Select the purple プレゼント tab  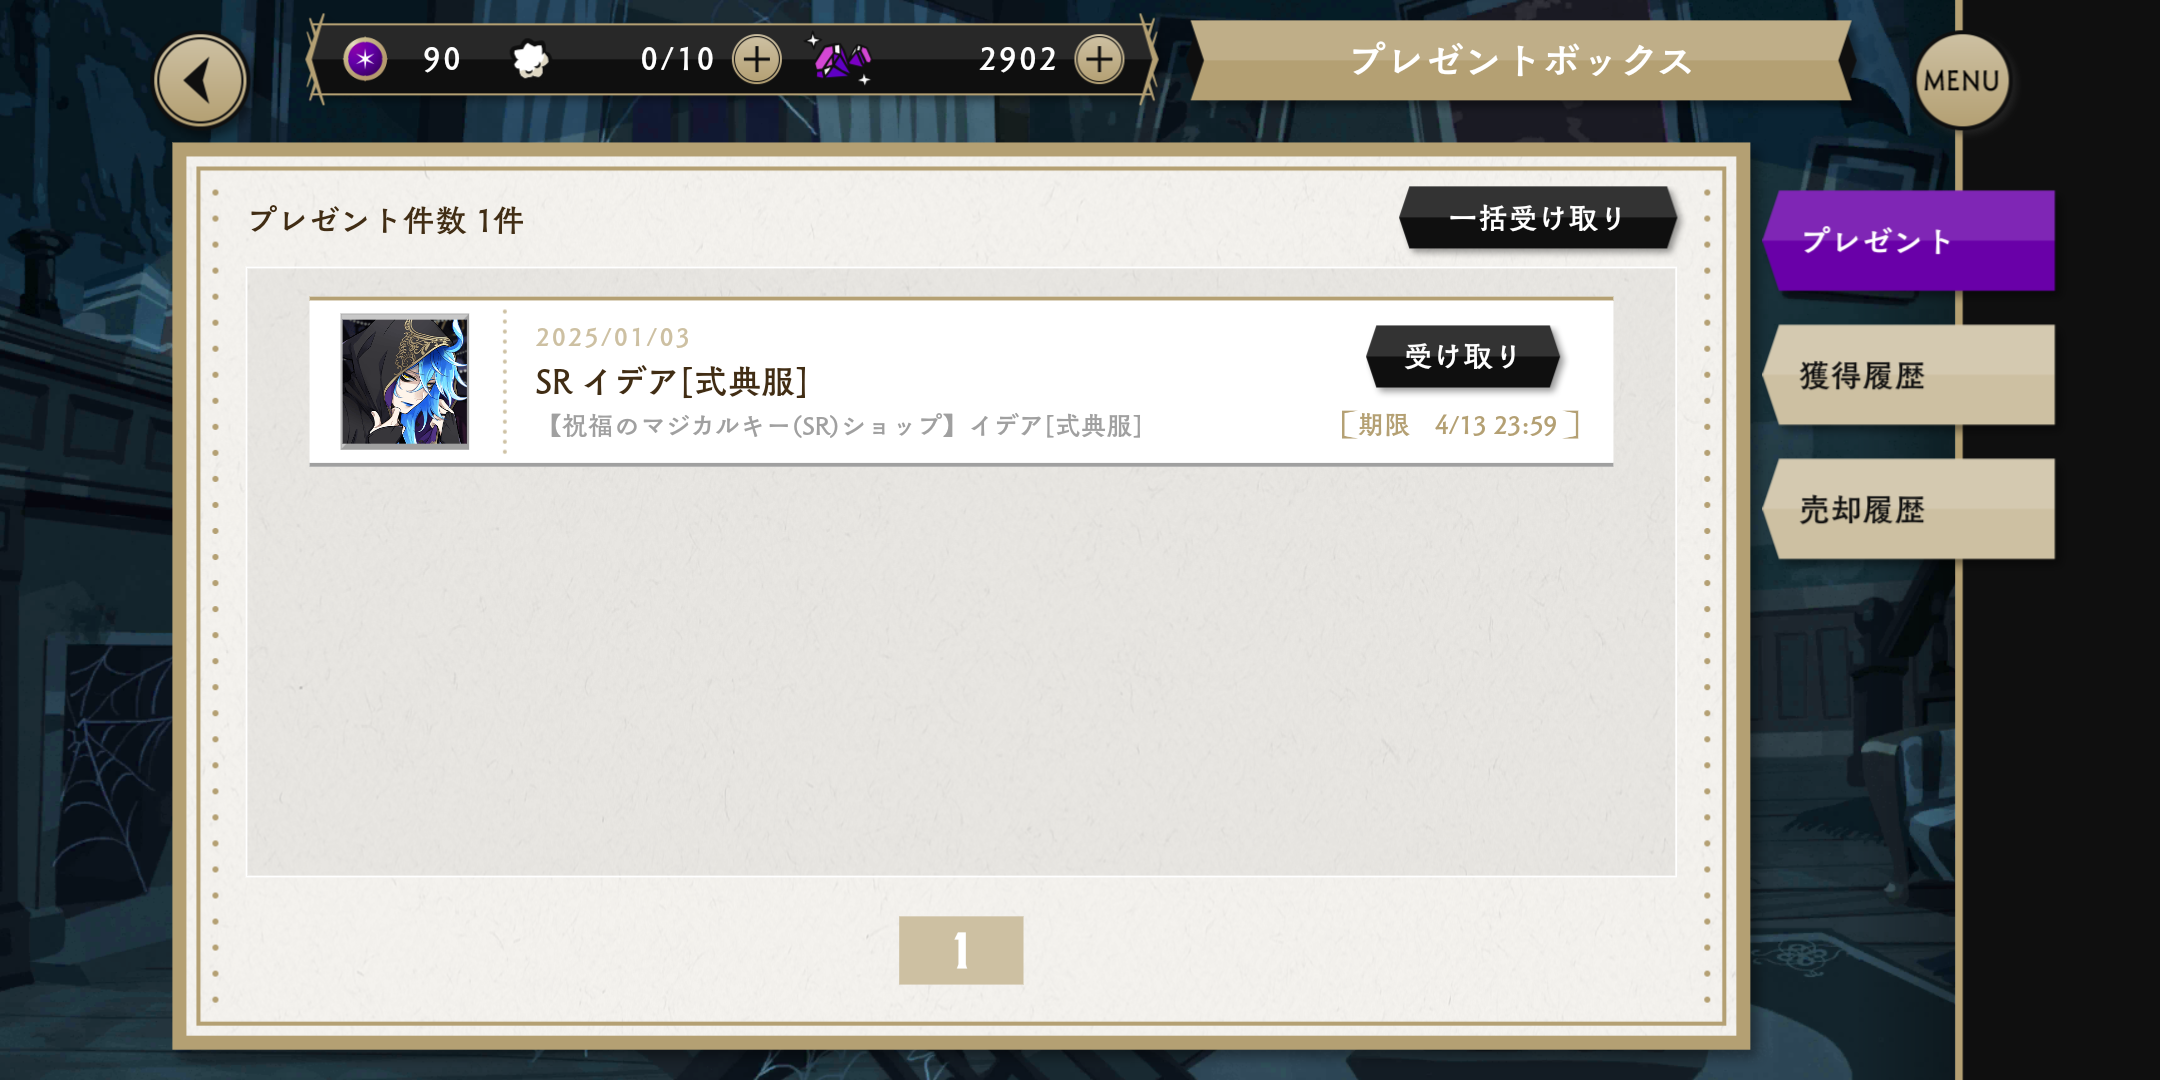tap(1909, 241)
